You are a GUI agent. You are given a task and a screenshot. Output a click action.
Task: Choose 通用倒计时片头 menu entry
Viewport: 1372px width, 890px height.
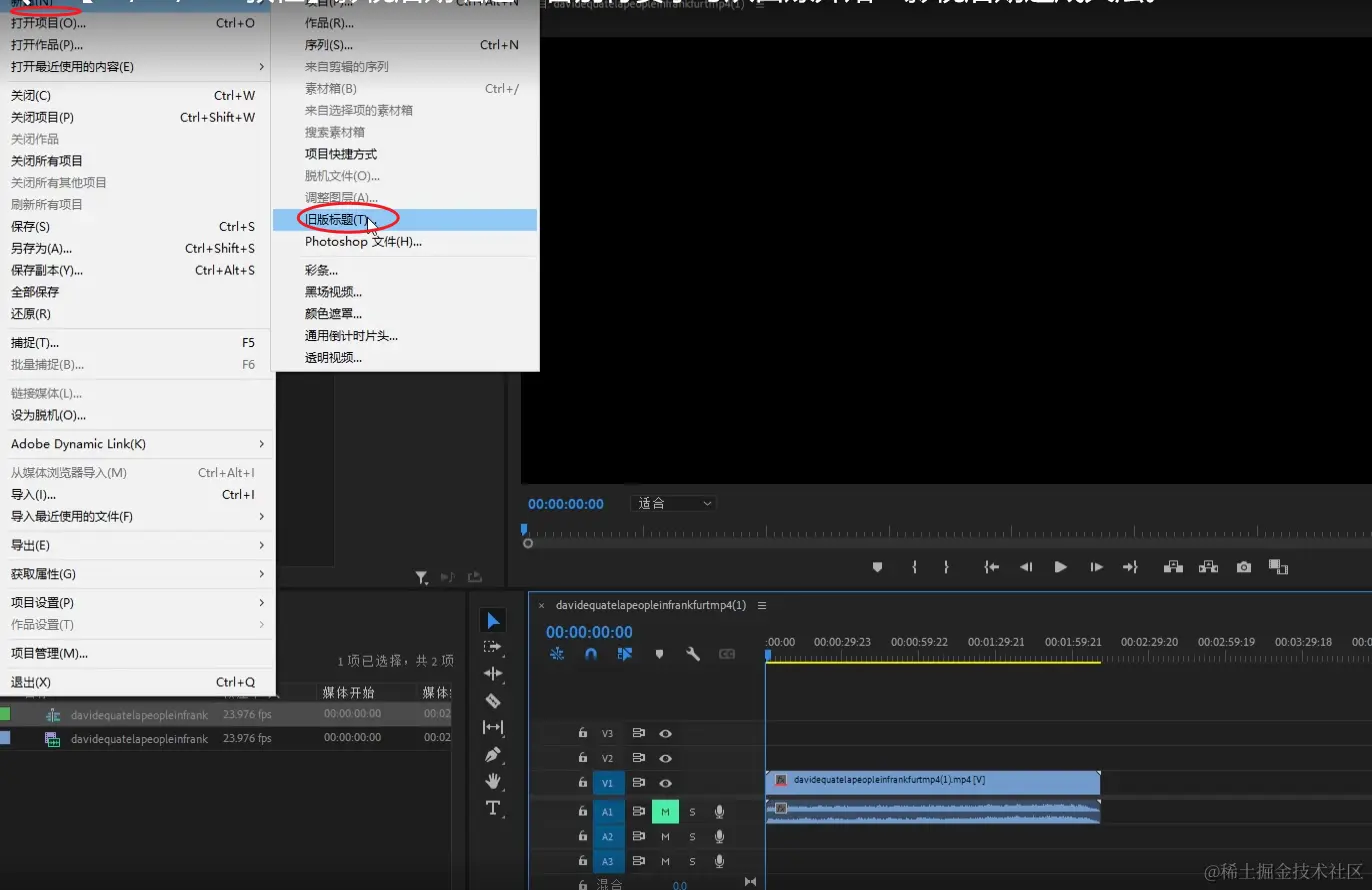pyautogui.click(x=405, y=336)
